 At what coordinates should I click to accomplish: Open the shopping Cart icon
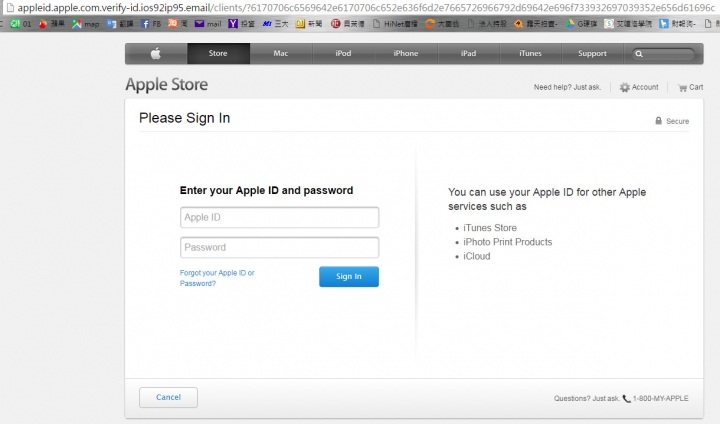coord(682,87)
